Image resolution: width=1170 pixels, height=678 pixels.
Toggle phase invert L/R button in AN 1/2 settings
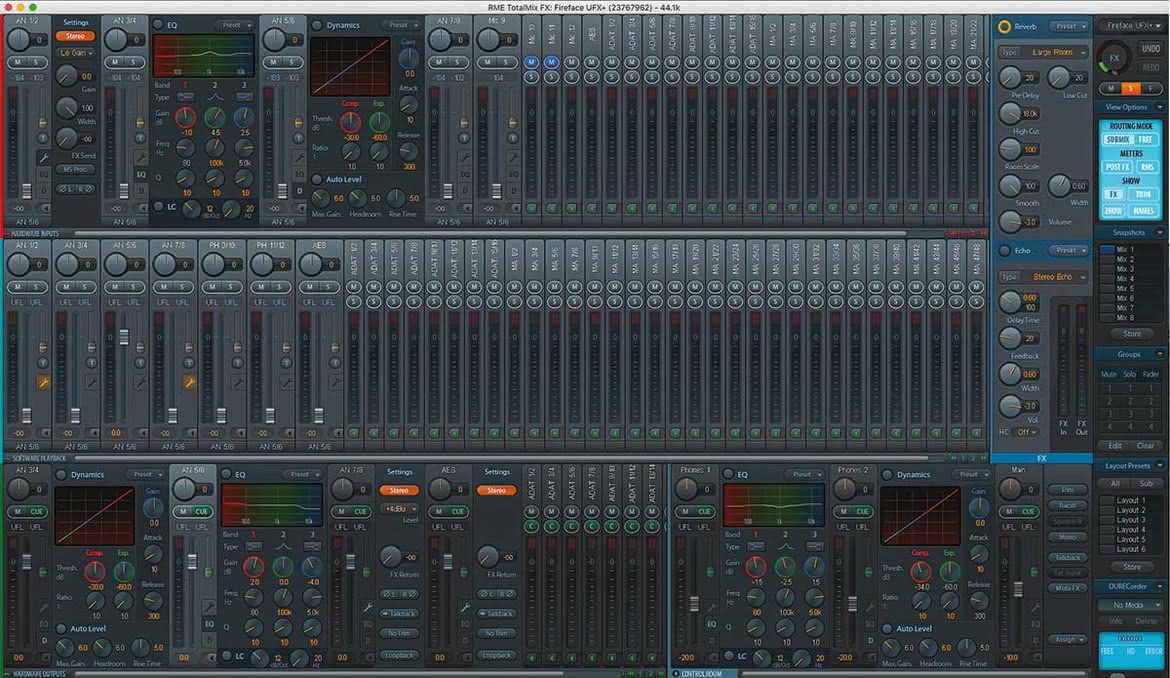75,189
